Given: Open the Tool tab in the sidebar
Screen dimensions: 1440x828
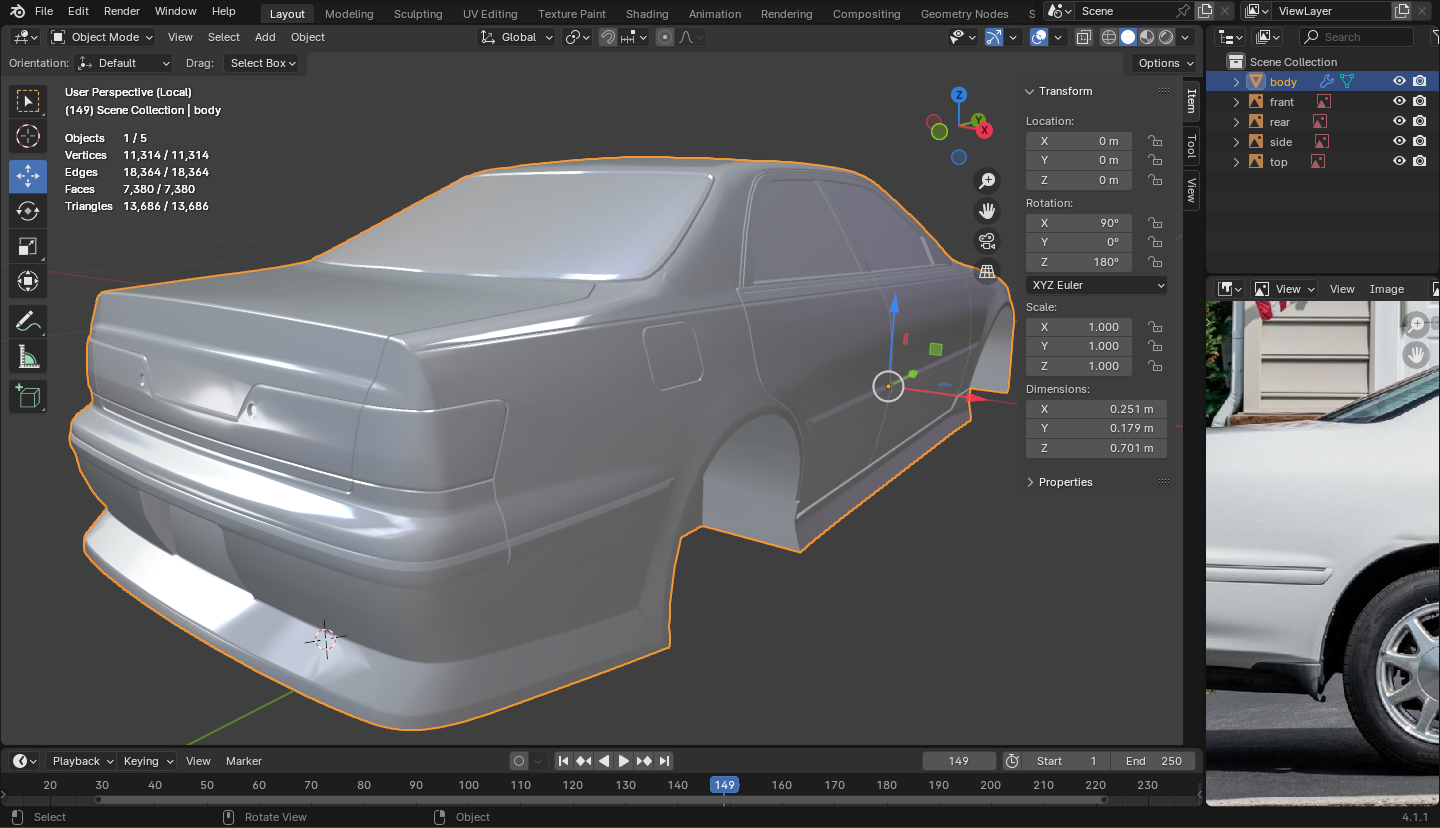Looking at the screenshot, I should (x=1191, y=146).
